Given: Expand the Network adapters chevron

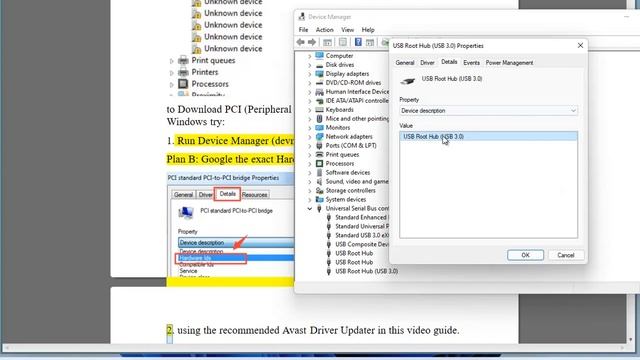Looking at the screenshot, I should pos(309,137).
